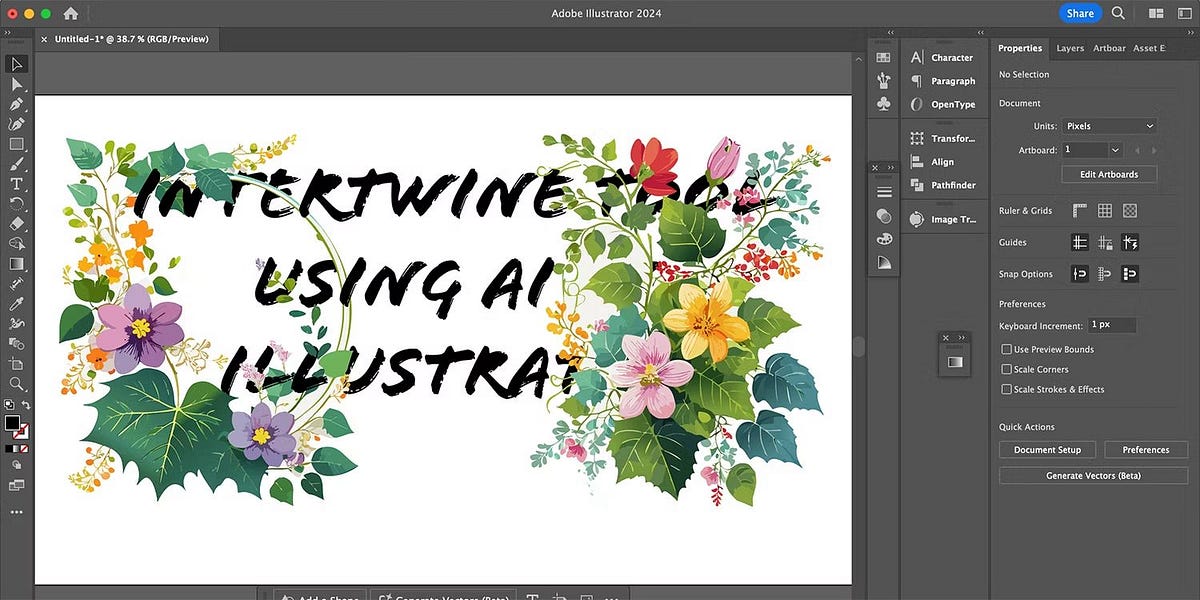The width and height of the screenshot is (1200, 600).
Task: Switch to the Layers tab
Action: coord(1069,48)
